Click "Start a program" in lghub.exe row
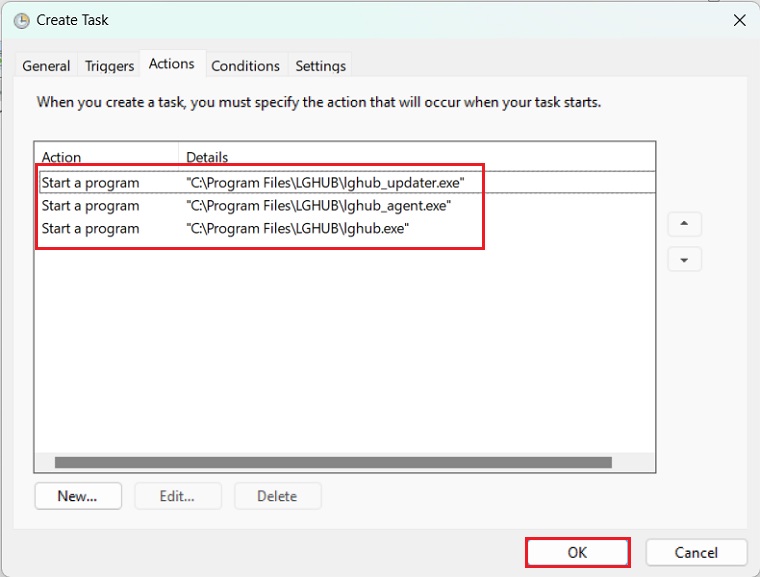760x577 pixels. point(90,228)
